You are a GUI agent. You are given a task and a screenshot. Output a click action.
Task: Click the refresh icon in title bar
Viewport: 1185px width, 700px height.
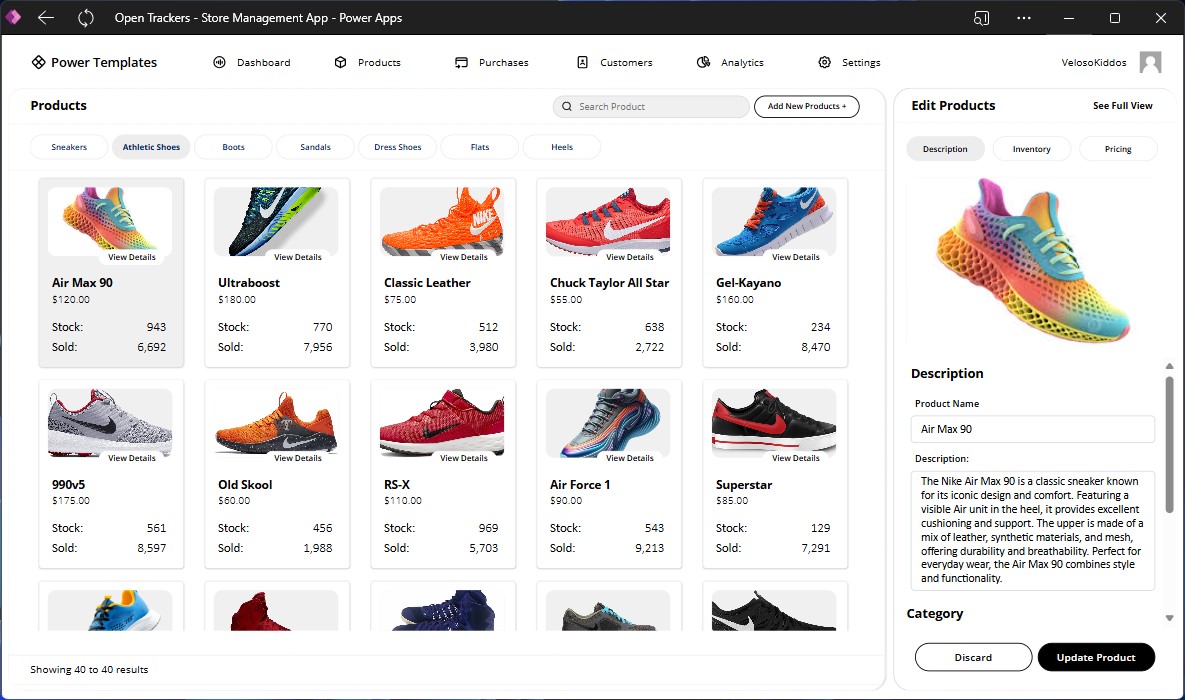[86, 18]
